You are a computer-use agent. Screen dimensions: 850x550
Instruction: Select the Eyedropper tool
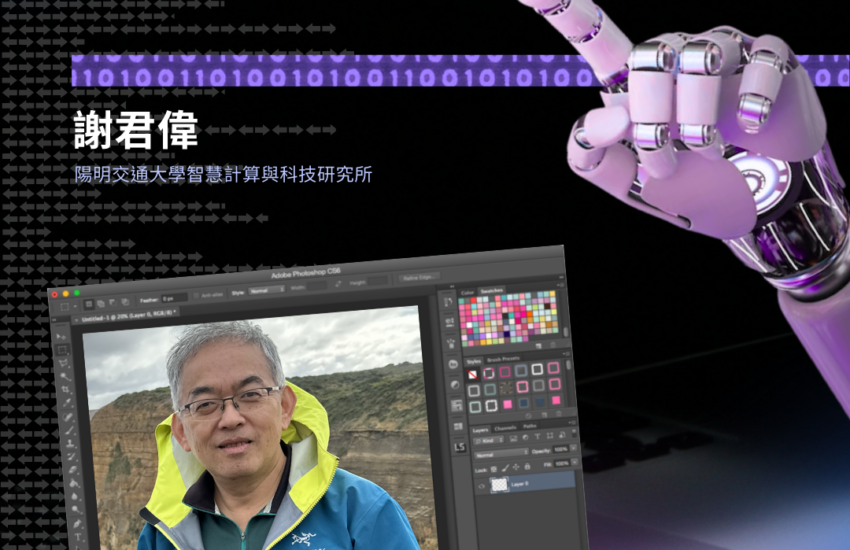tap(68, 403)
